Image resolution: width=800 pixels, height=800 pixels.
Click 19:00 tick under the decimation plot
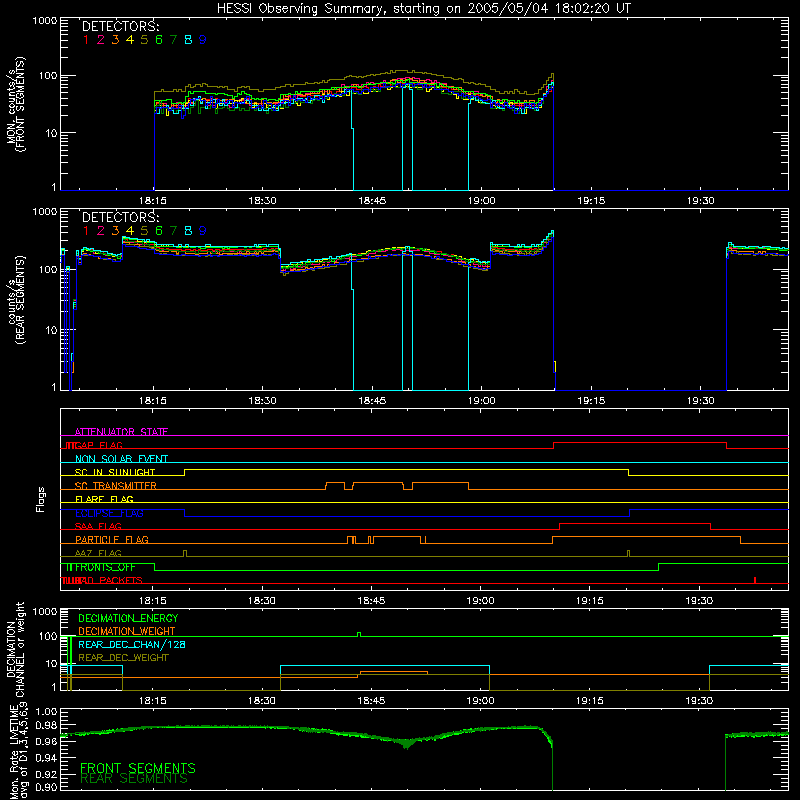point(481,701)
